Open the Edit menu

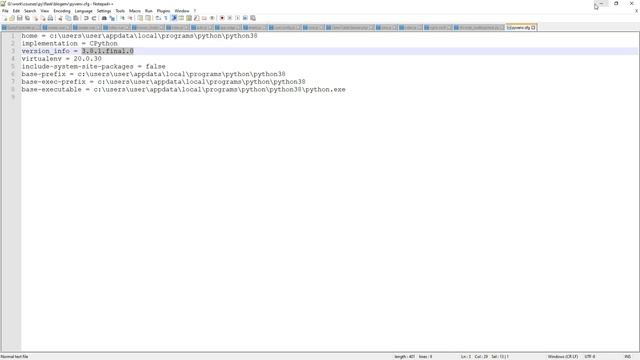pos(16,11)
